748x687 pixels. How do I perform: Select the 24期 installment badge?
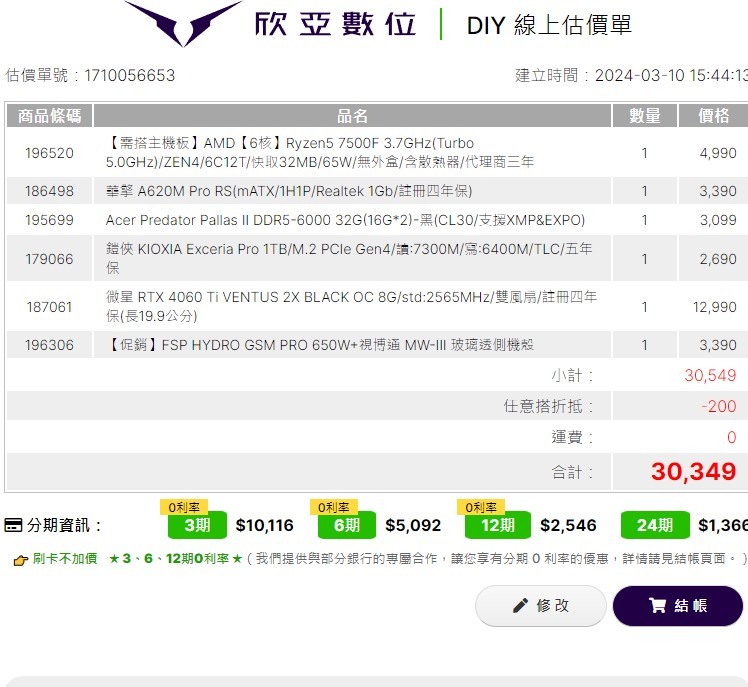point(655,525)
